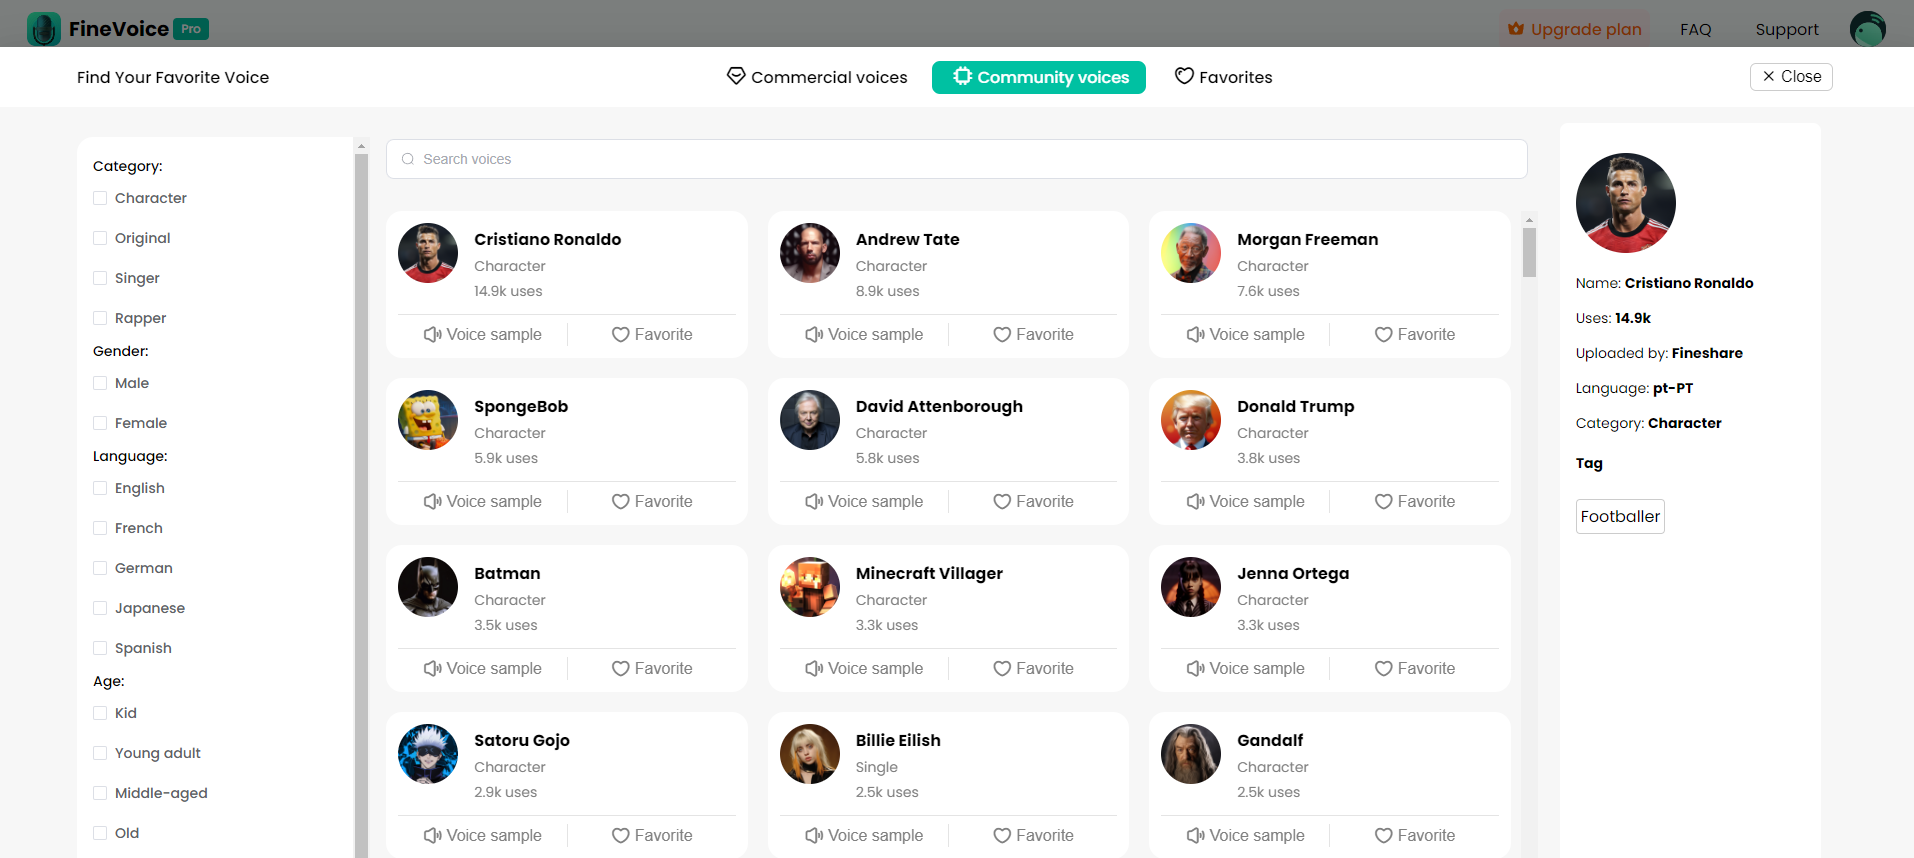
Task: Play Andrew Tate voice sample speaker icon
Action: [x=814, y=334]
